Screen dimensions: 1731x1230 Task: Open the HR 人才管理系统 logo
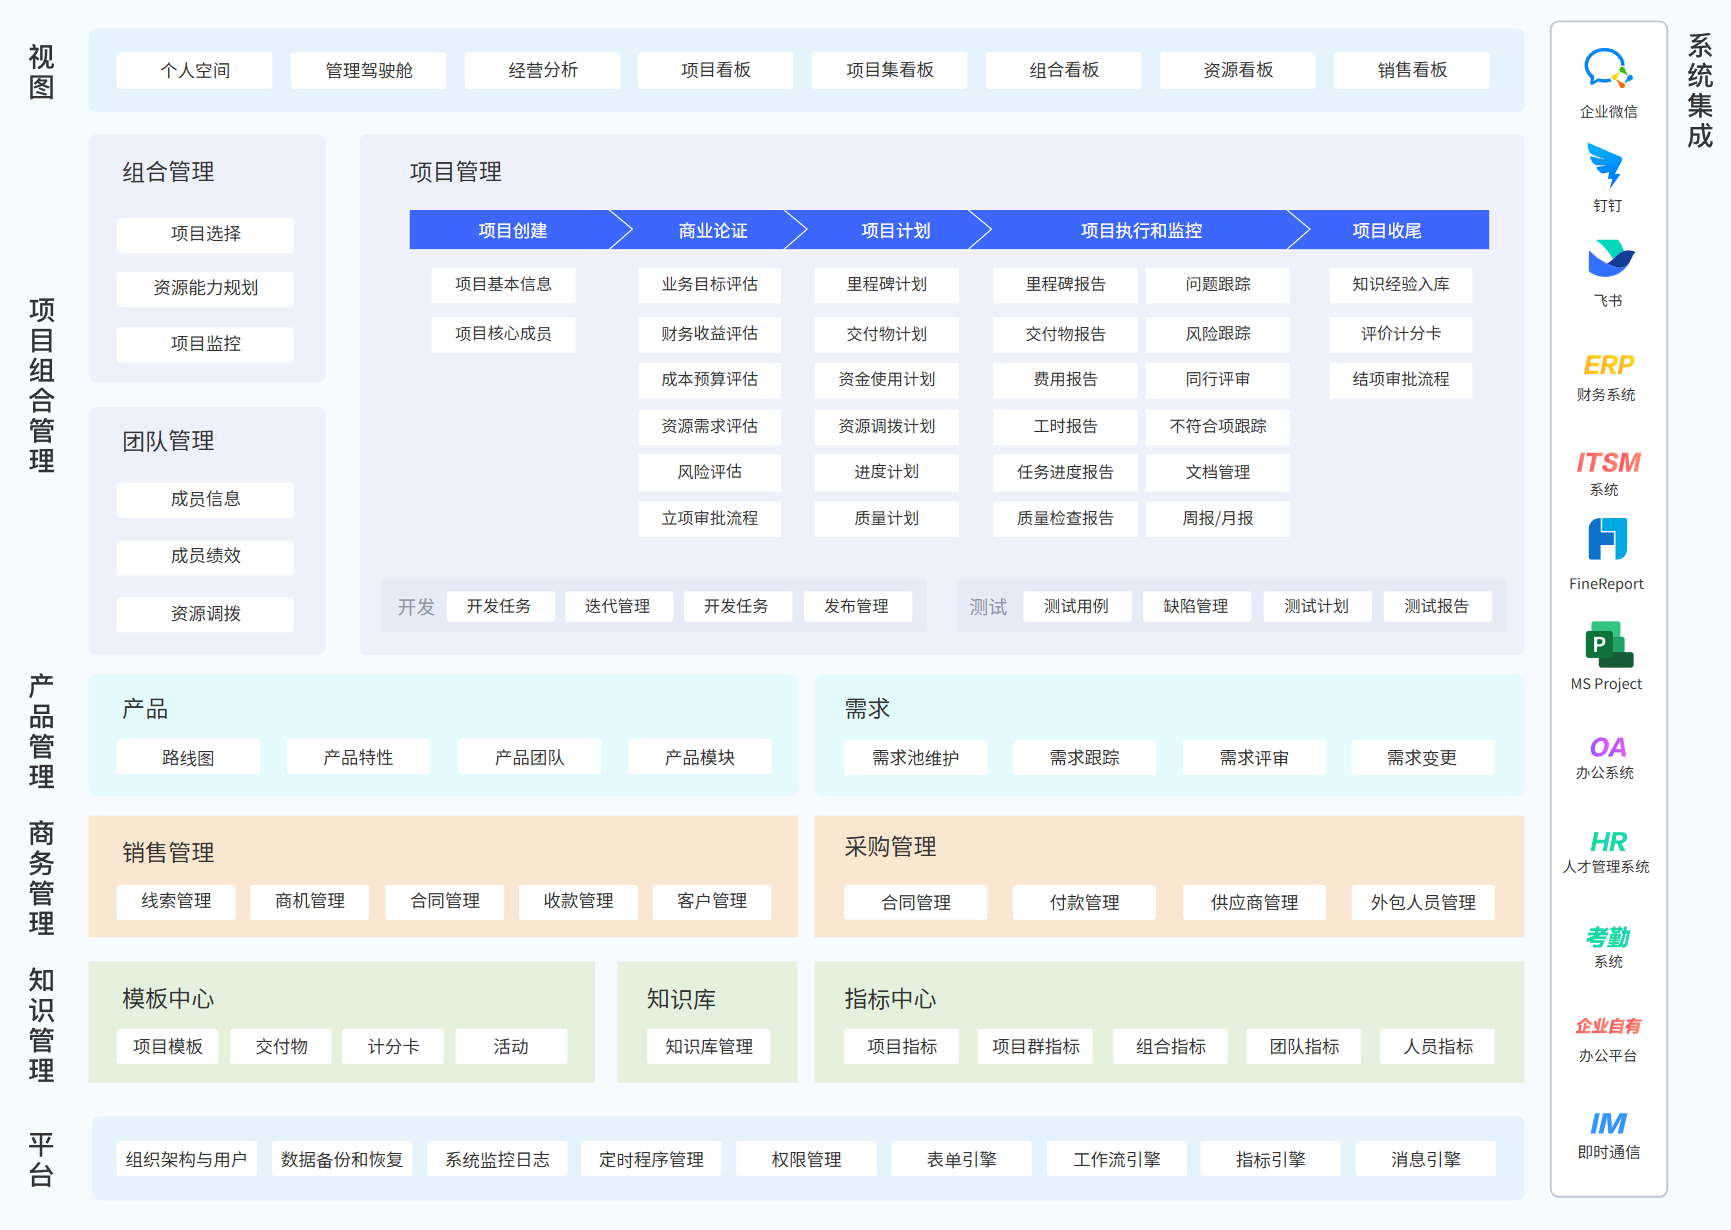(x=1608, y=842)
